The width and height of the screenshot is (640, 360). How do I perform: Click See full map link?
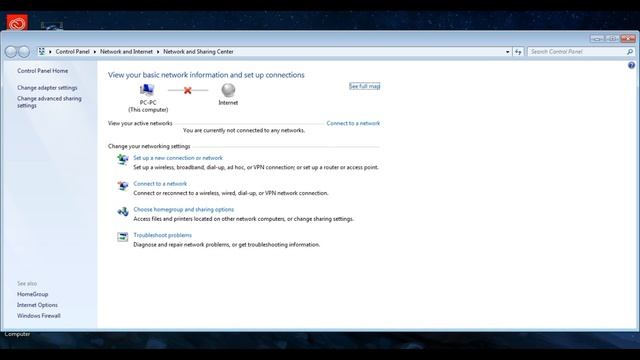pos(364,86)
